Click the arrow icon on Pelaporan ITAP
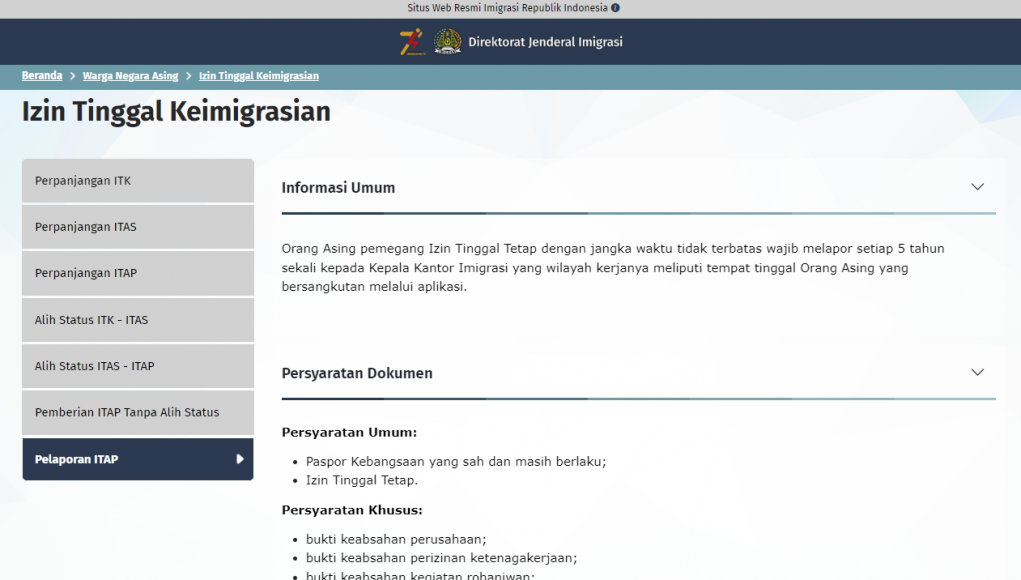The width and height of the screenshot is (1021, 580). coord(239,459)
